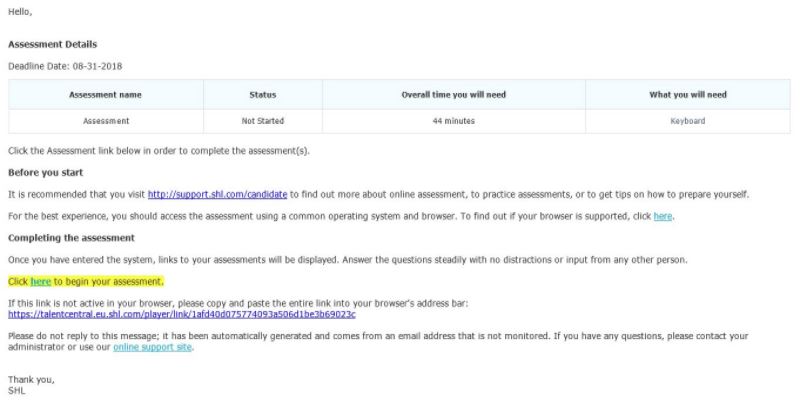The width and height of the screenshot is (800, 402).
Task: Click the 'Assessment name' column header
Action: [106, 95]
